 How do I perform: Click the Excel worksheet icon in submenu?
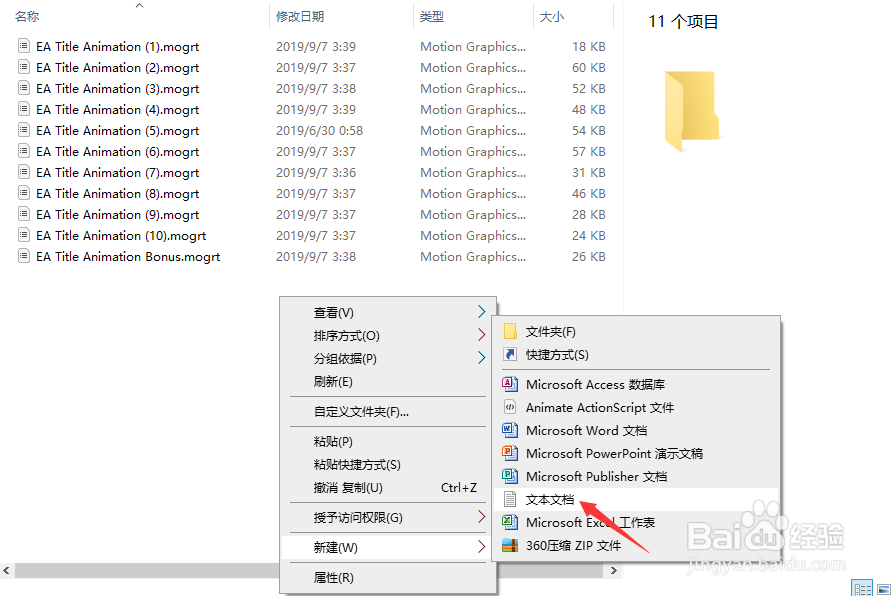[510, 522]
